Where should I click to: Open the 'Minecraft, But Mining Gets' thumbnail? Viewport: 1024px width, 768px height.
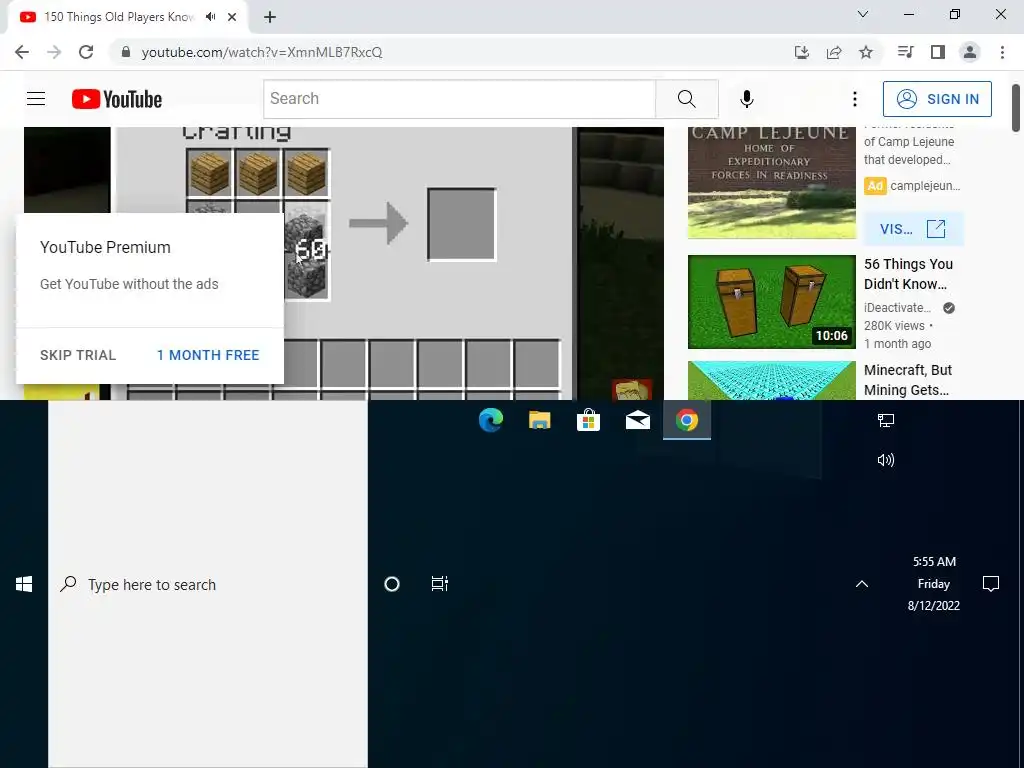click(x=771, y=380)
